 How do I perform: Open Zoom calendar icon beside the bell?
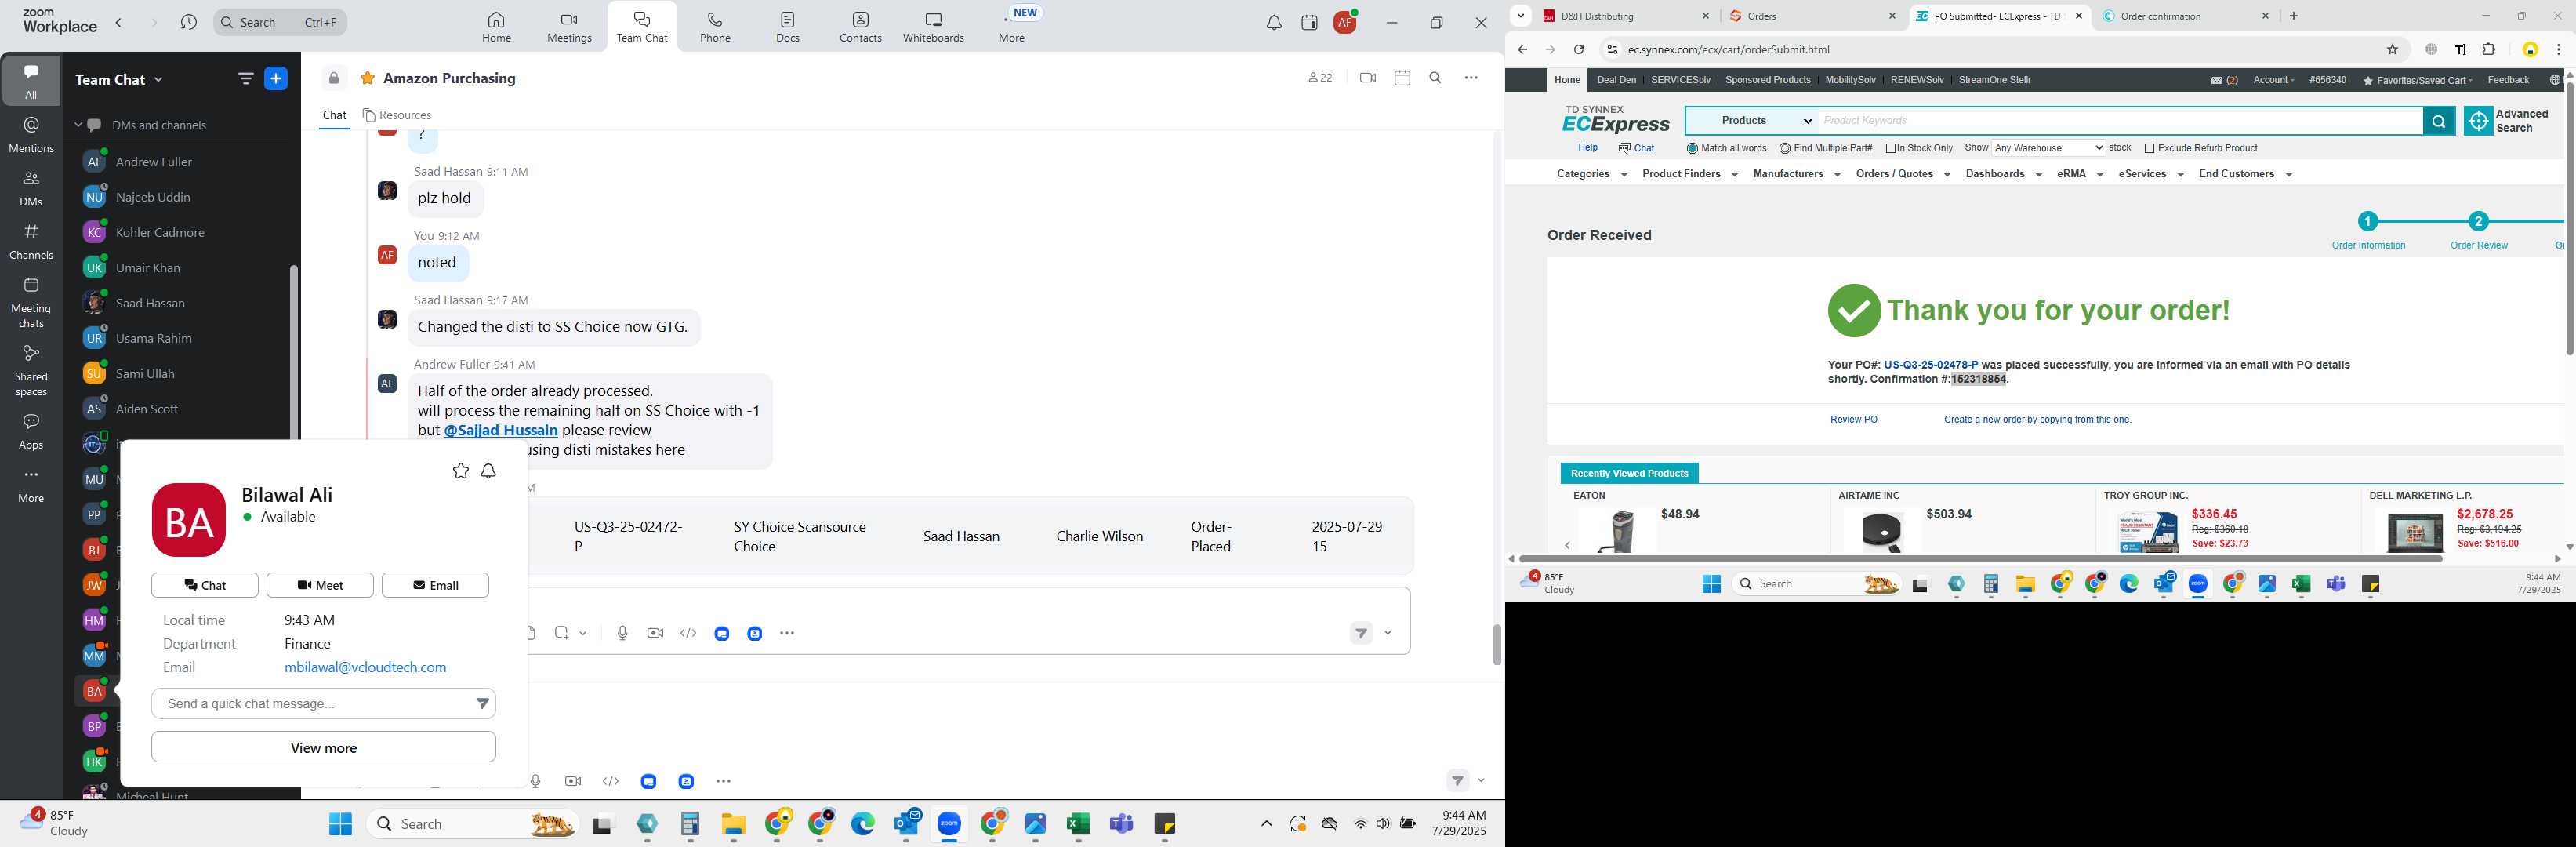1309,23
